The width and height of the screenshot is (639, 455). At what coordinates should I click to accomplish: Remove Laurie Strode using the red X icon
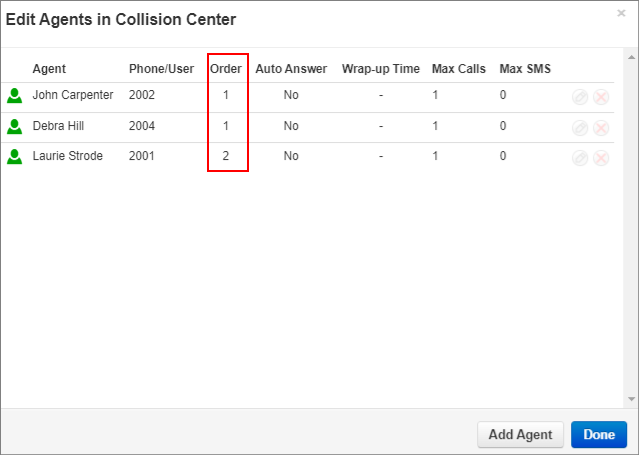tap(601, 158)
